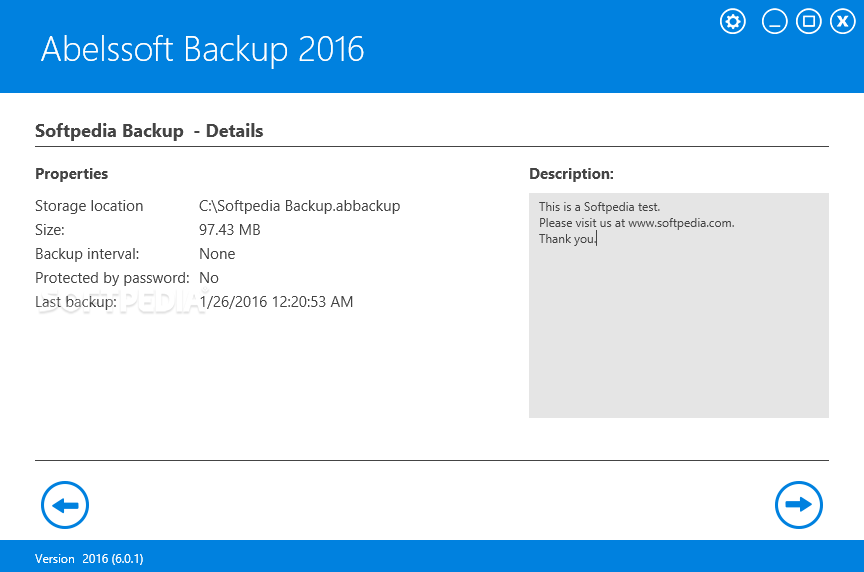Minimize the Abelssoft Backup window
Image resolution: width=864 pixels, height=572 pixels.
[774, 22]
